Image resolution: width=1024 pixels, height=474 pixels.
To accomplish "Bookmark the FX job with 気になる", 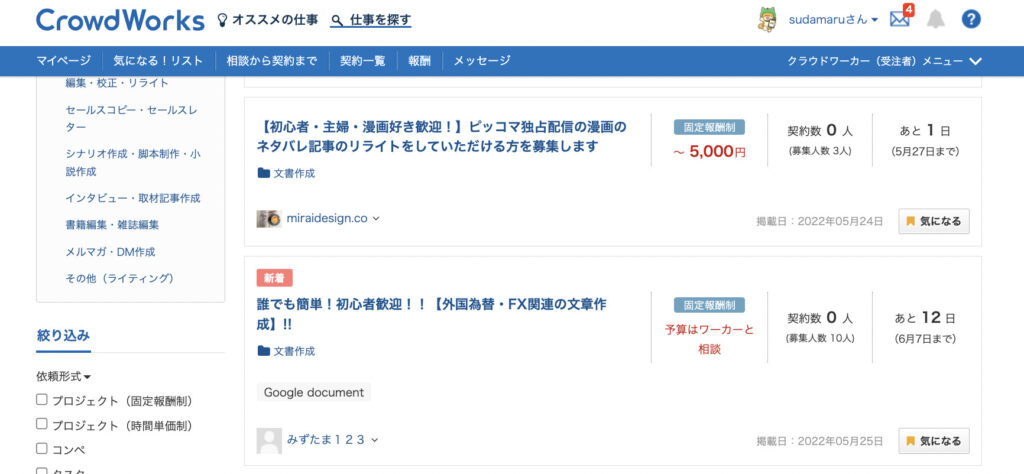I will tap(934, 441).
